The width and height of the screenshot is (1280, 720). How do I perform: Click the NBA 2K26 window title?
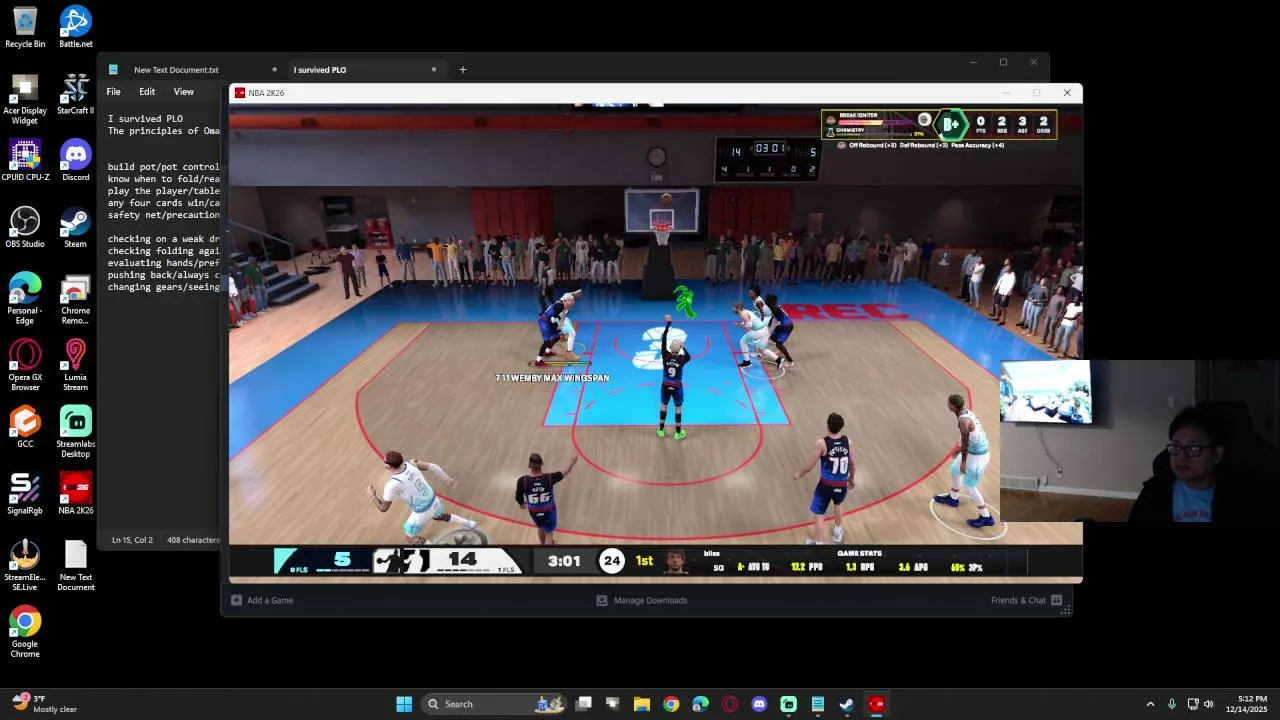(x=266, y=93)
